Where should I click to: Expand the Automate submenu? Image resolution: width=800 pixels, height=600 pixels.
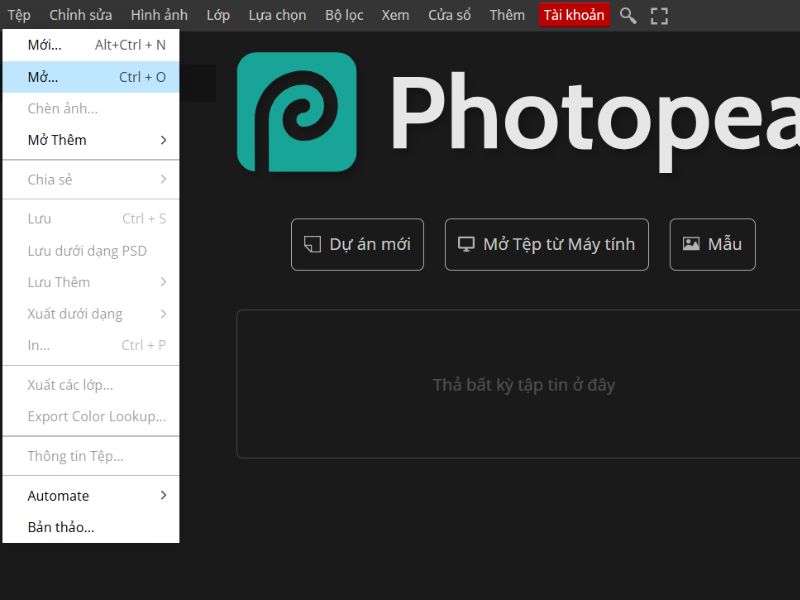(x=91, y=495)
